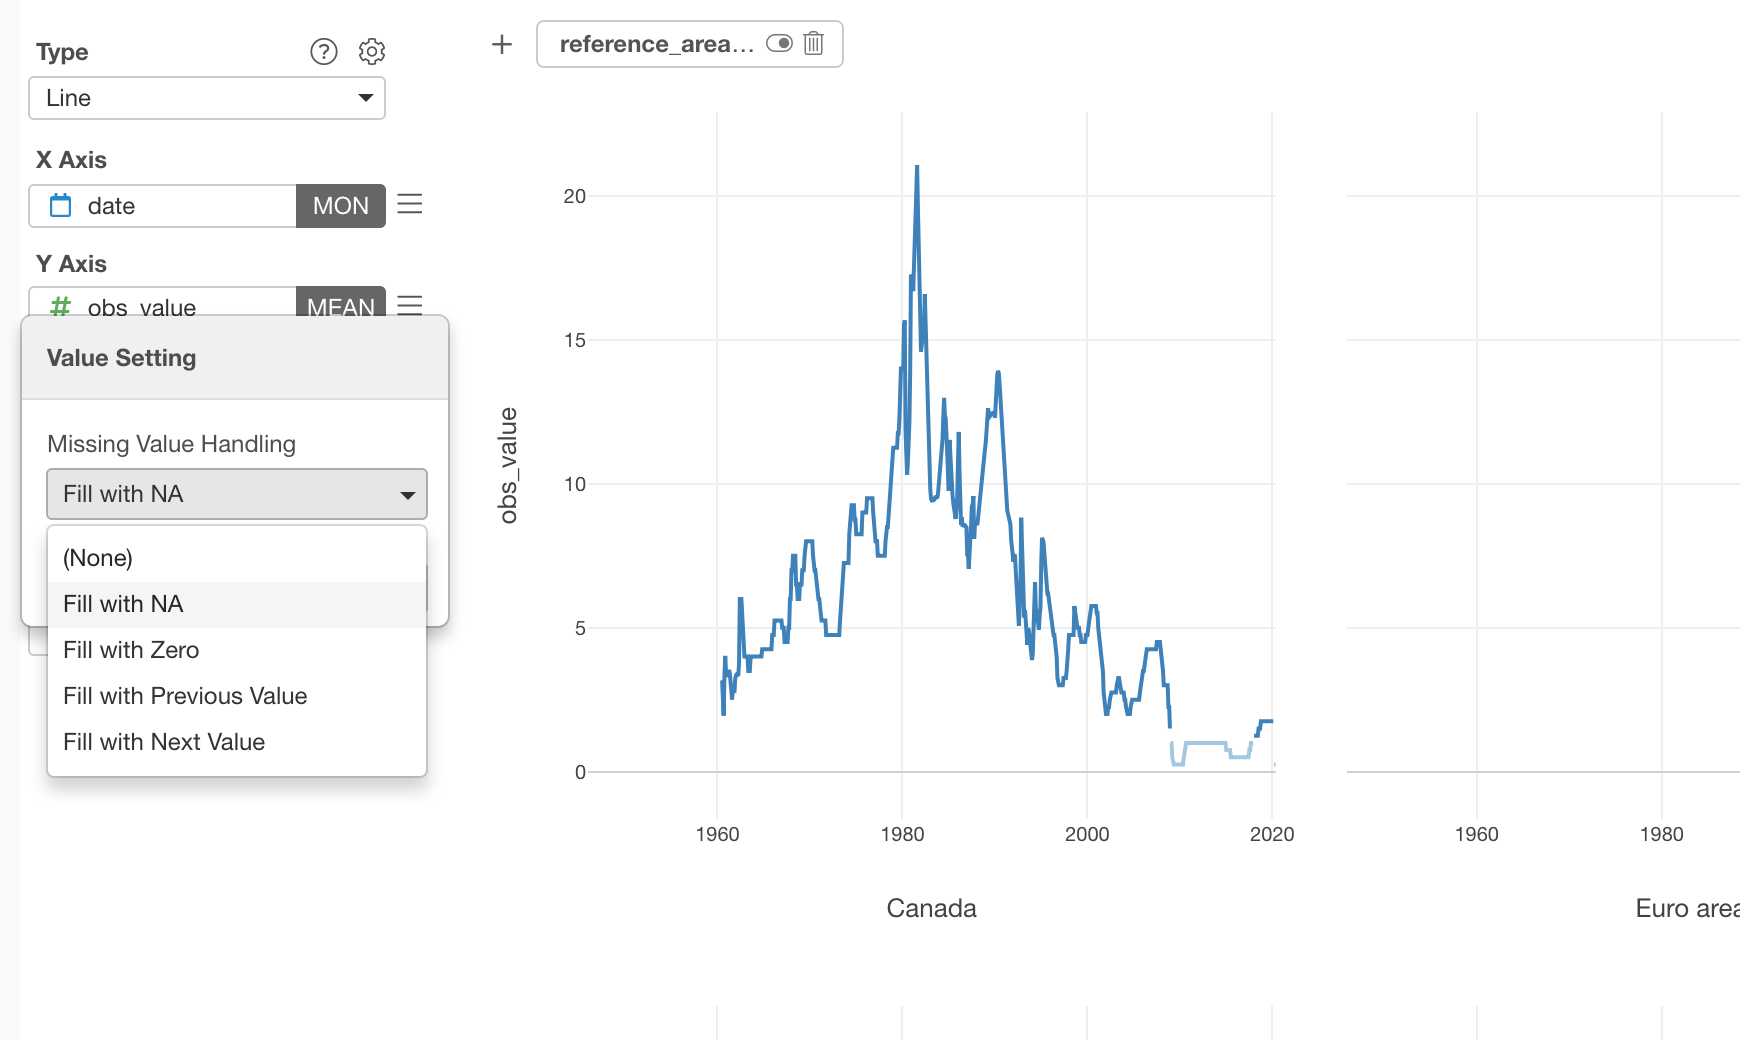Open the MON date aggregation selector

tap(341, 206)
